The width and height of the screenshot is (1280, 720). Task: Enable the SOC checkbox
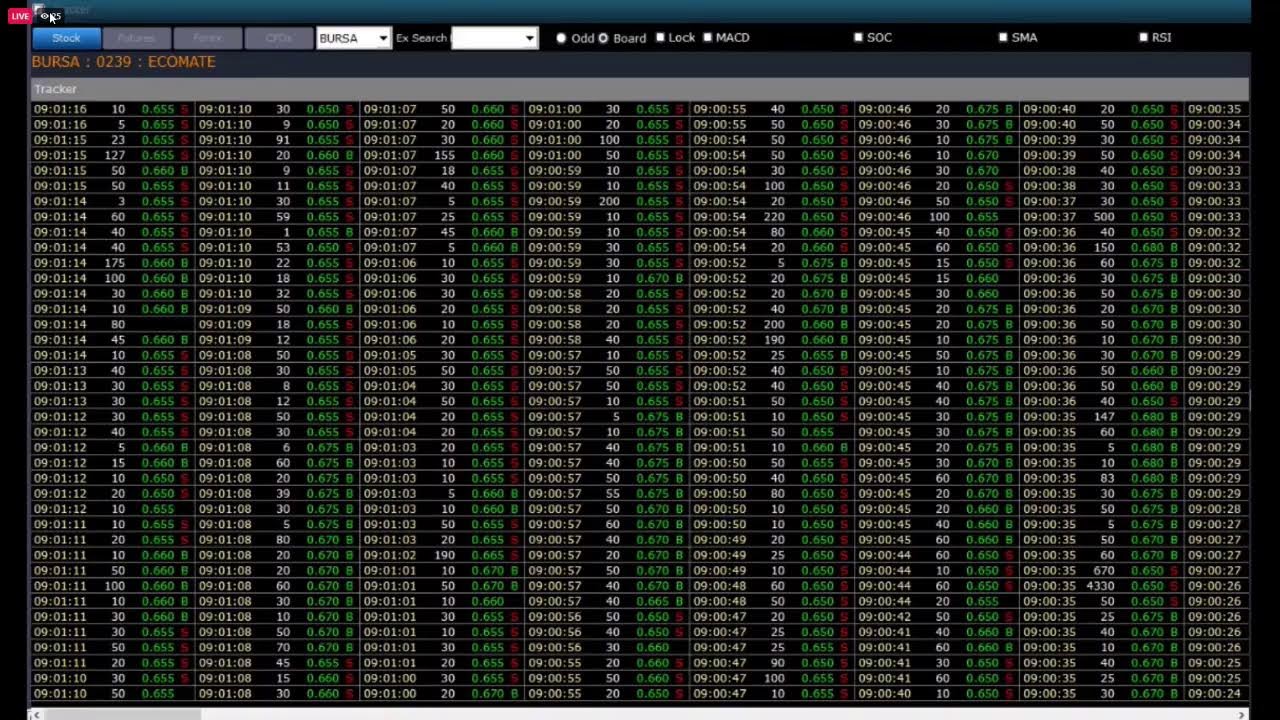pyautogui.click(x=858, y=37)
